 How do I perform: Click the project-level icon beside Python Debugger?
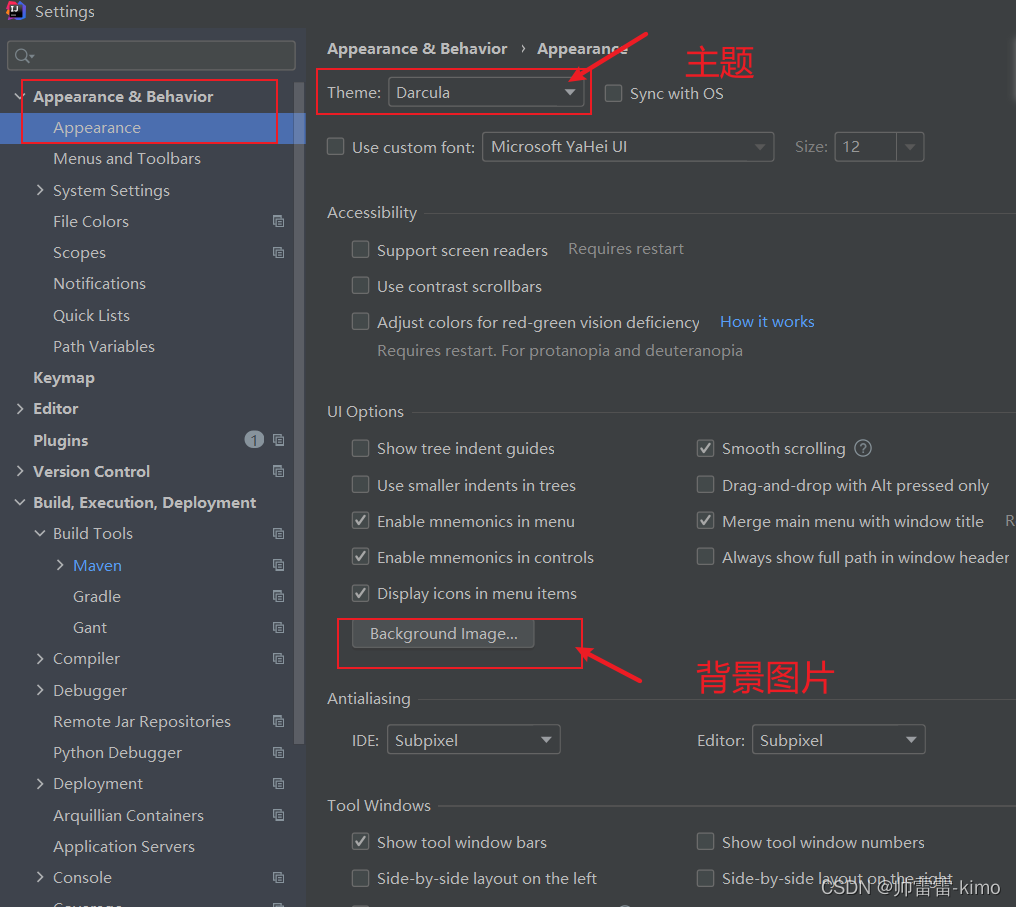(279, 753)
